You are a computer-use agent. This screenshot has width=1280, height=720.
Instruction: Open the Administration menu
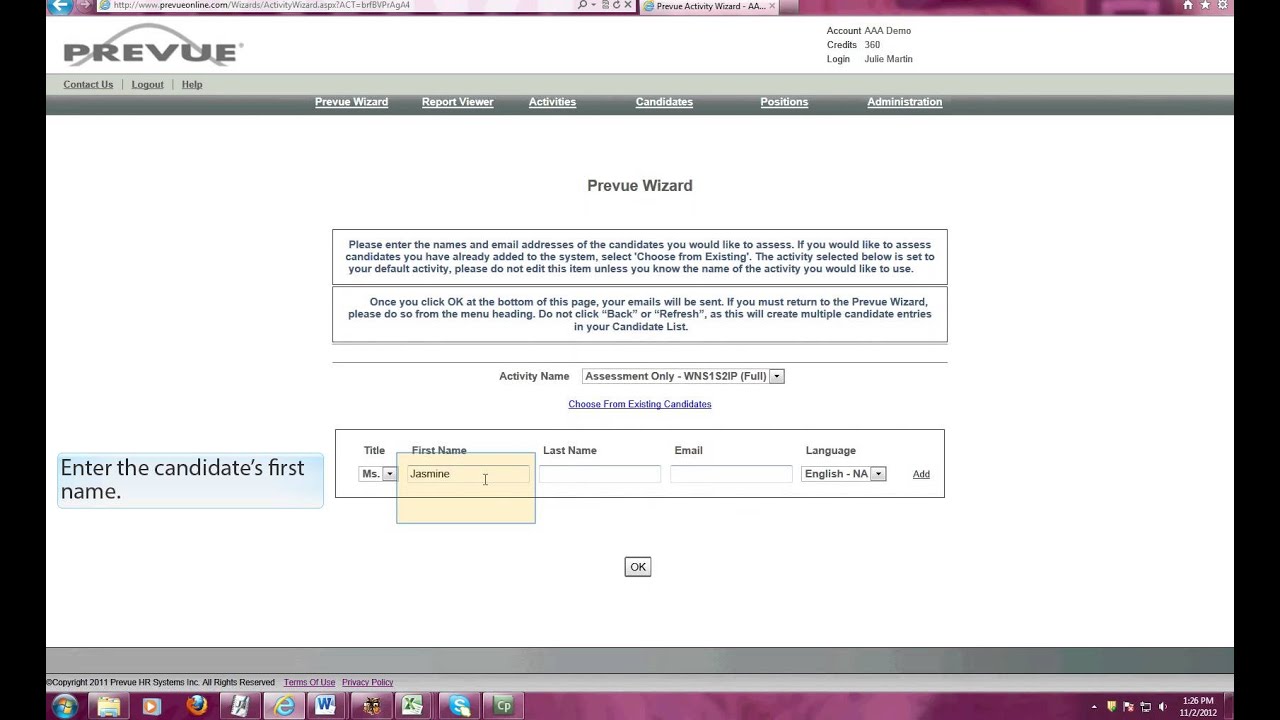[x=904, y=102]
